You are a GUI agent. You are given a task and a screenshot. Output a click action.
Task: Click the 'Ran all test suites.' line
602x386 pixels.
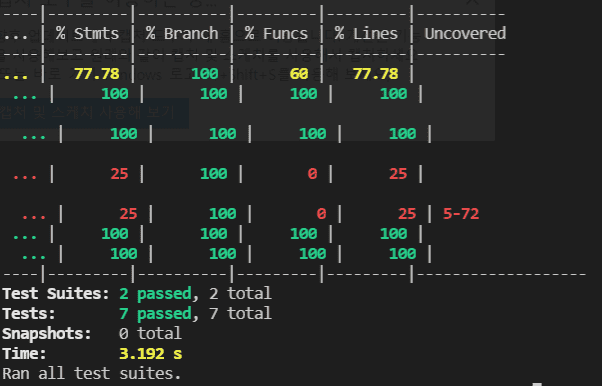click(x=91, y=373)
